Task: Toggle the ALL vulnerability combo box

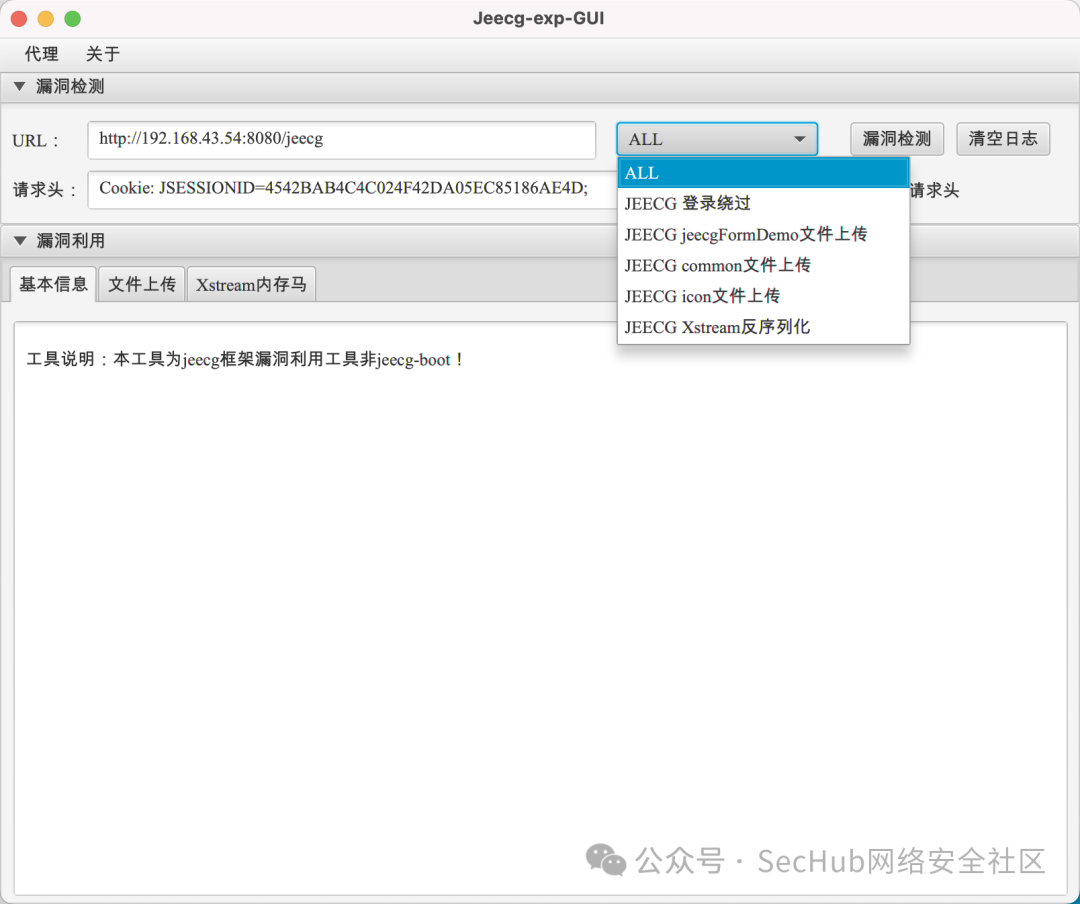Action: [x=717, y=139]
